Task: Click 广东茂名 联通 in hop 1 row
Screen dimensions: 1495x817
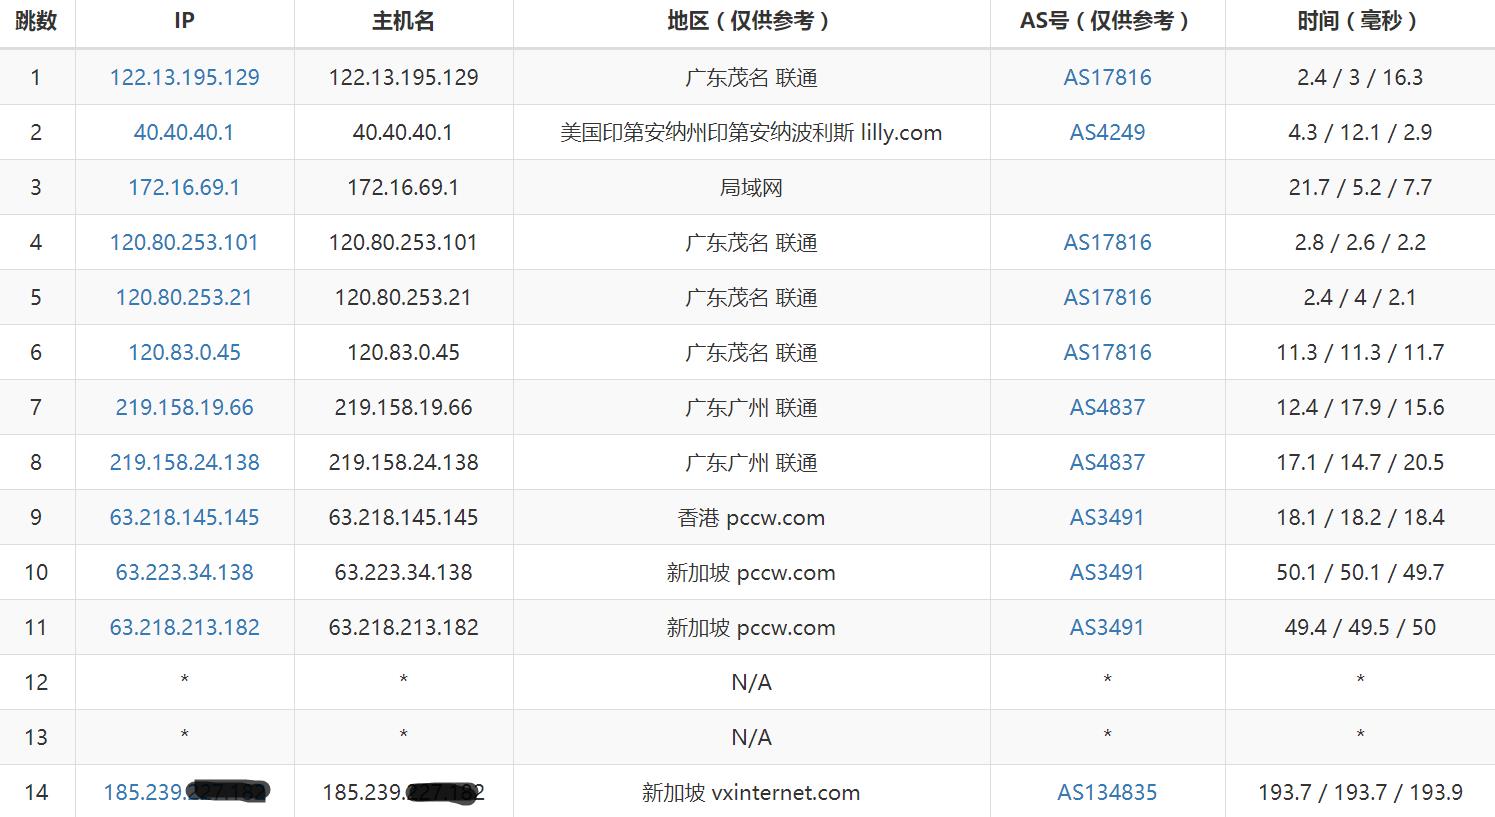Action: tap(751, 78)
